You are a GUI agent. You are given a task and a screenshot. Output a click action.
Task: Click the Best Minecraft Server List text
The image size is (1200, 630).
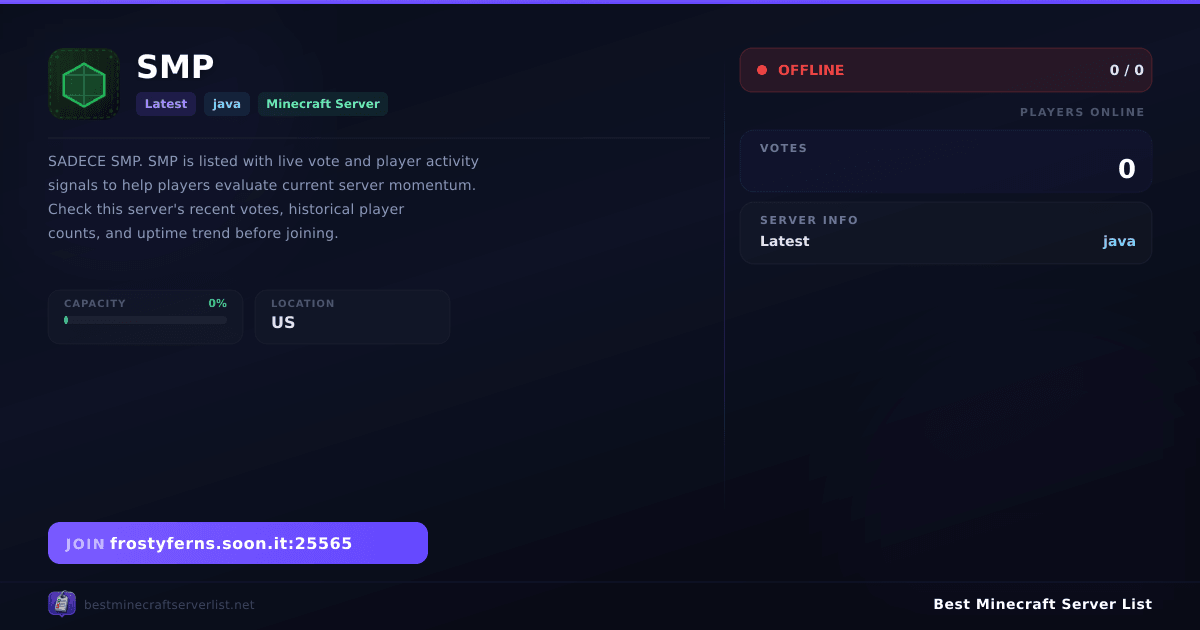[x=1042, y=604]
